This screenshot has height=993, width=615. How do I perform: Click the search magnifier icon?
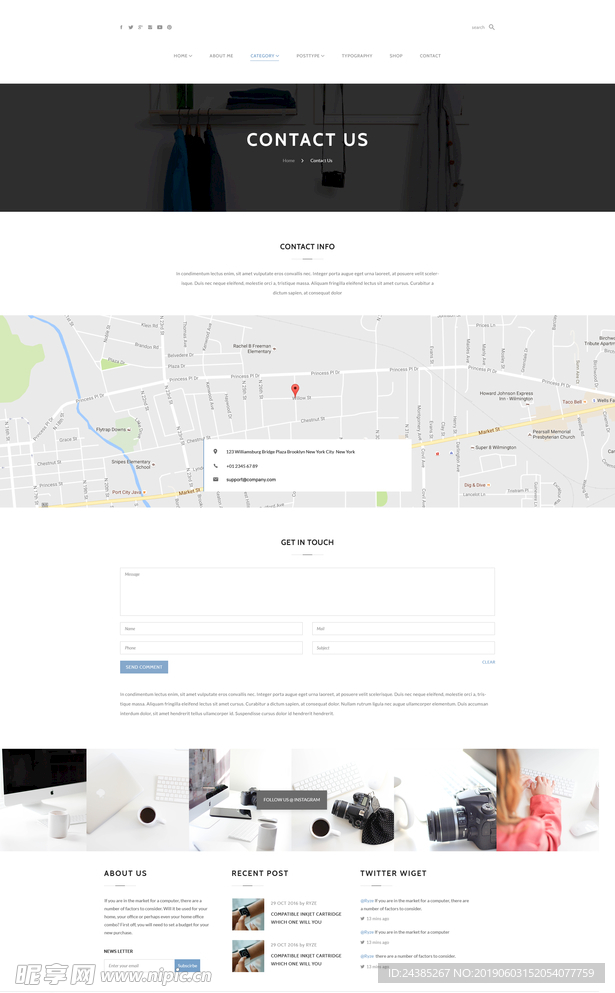pos(492,27)
